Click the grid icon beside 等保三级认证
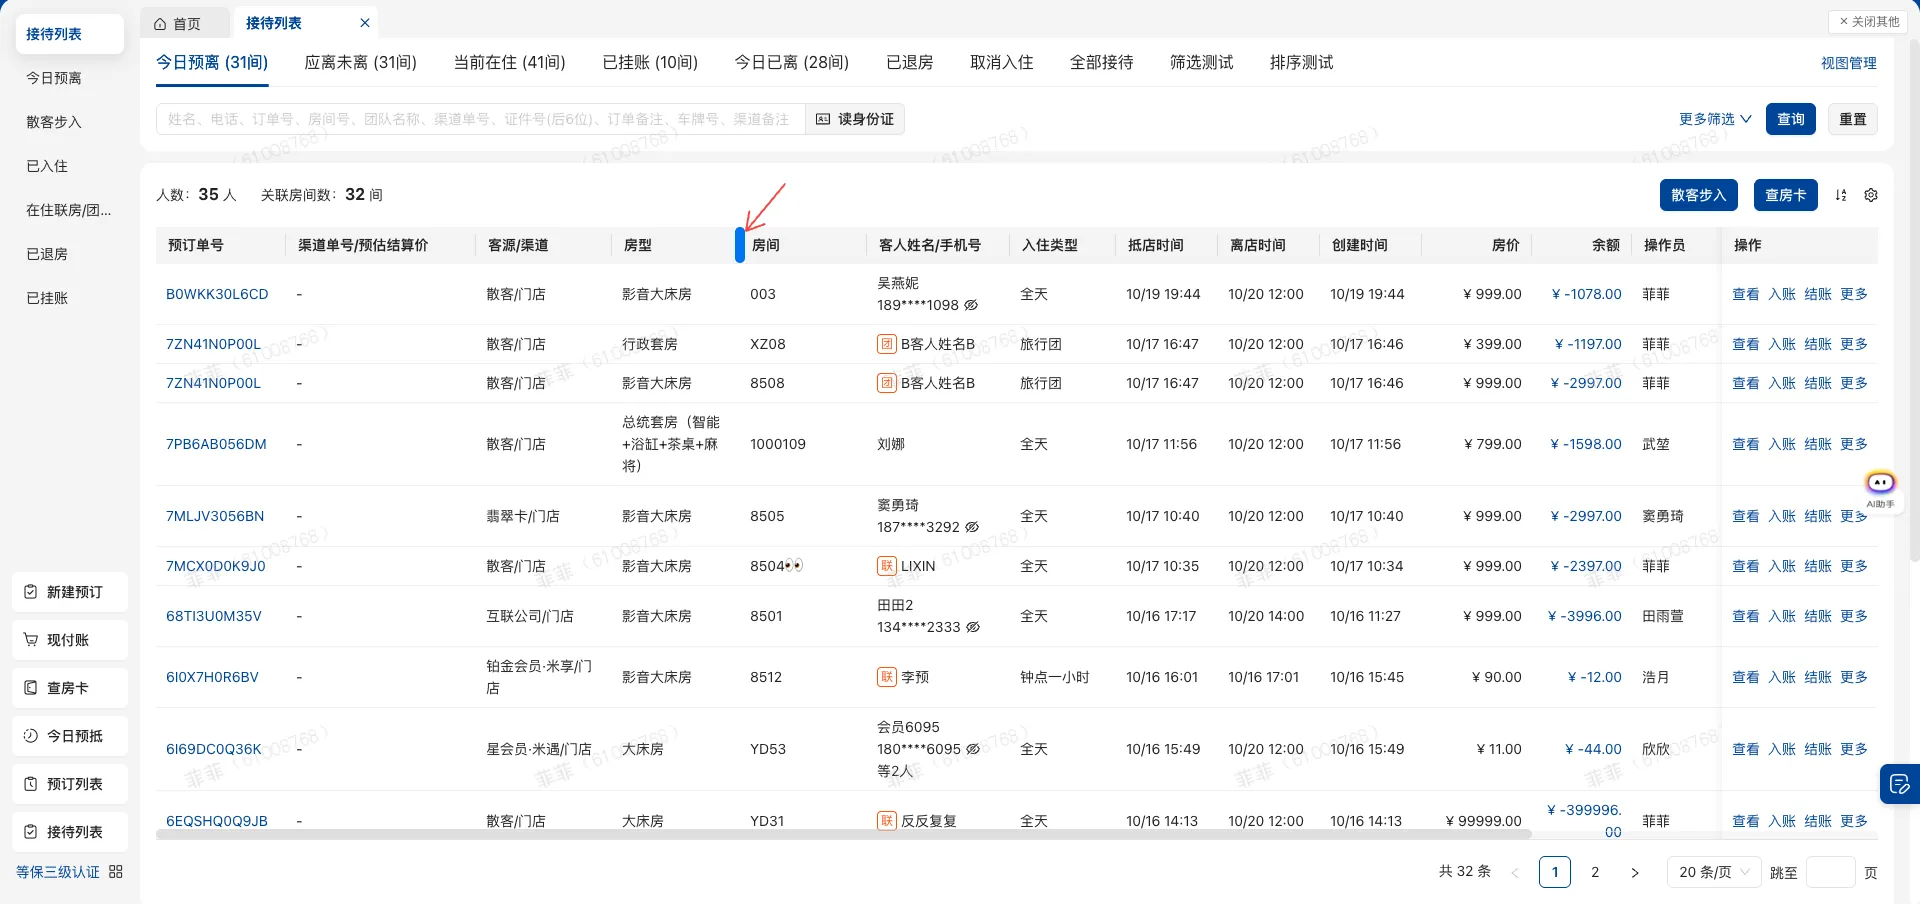The width and height of the screenshot is (1920, 904). 115,871
